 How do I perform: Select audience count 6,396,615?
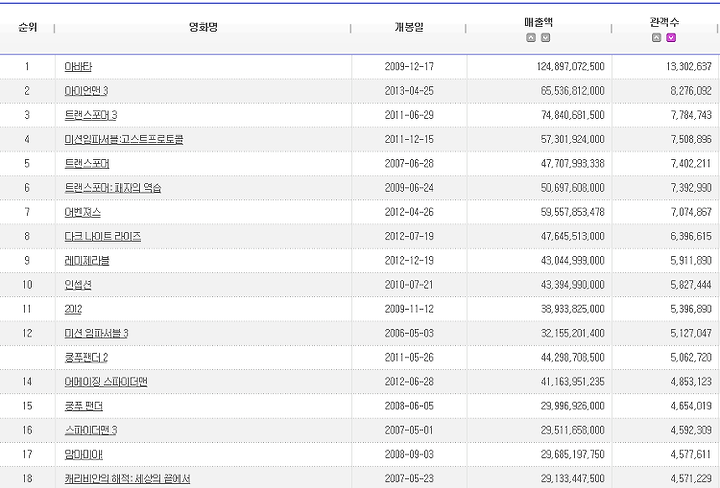(x=691, y=236)
